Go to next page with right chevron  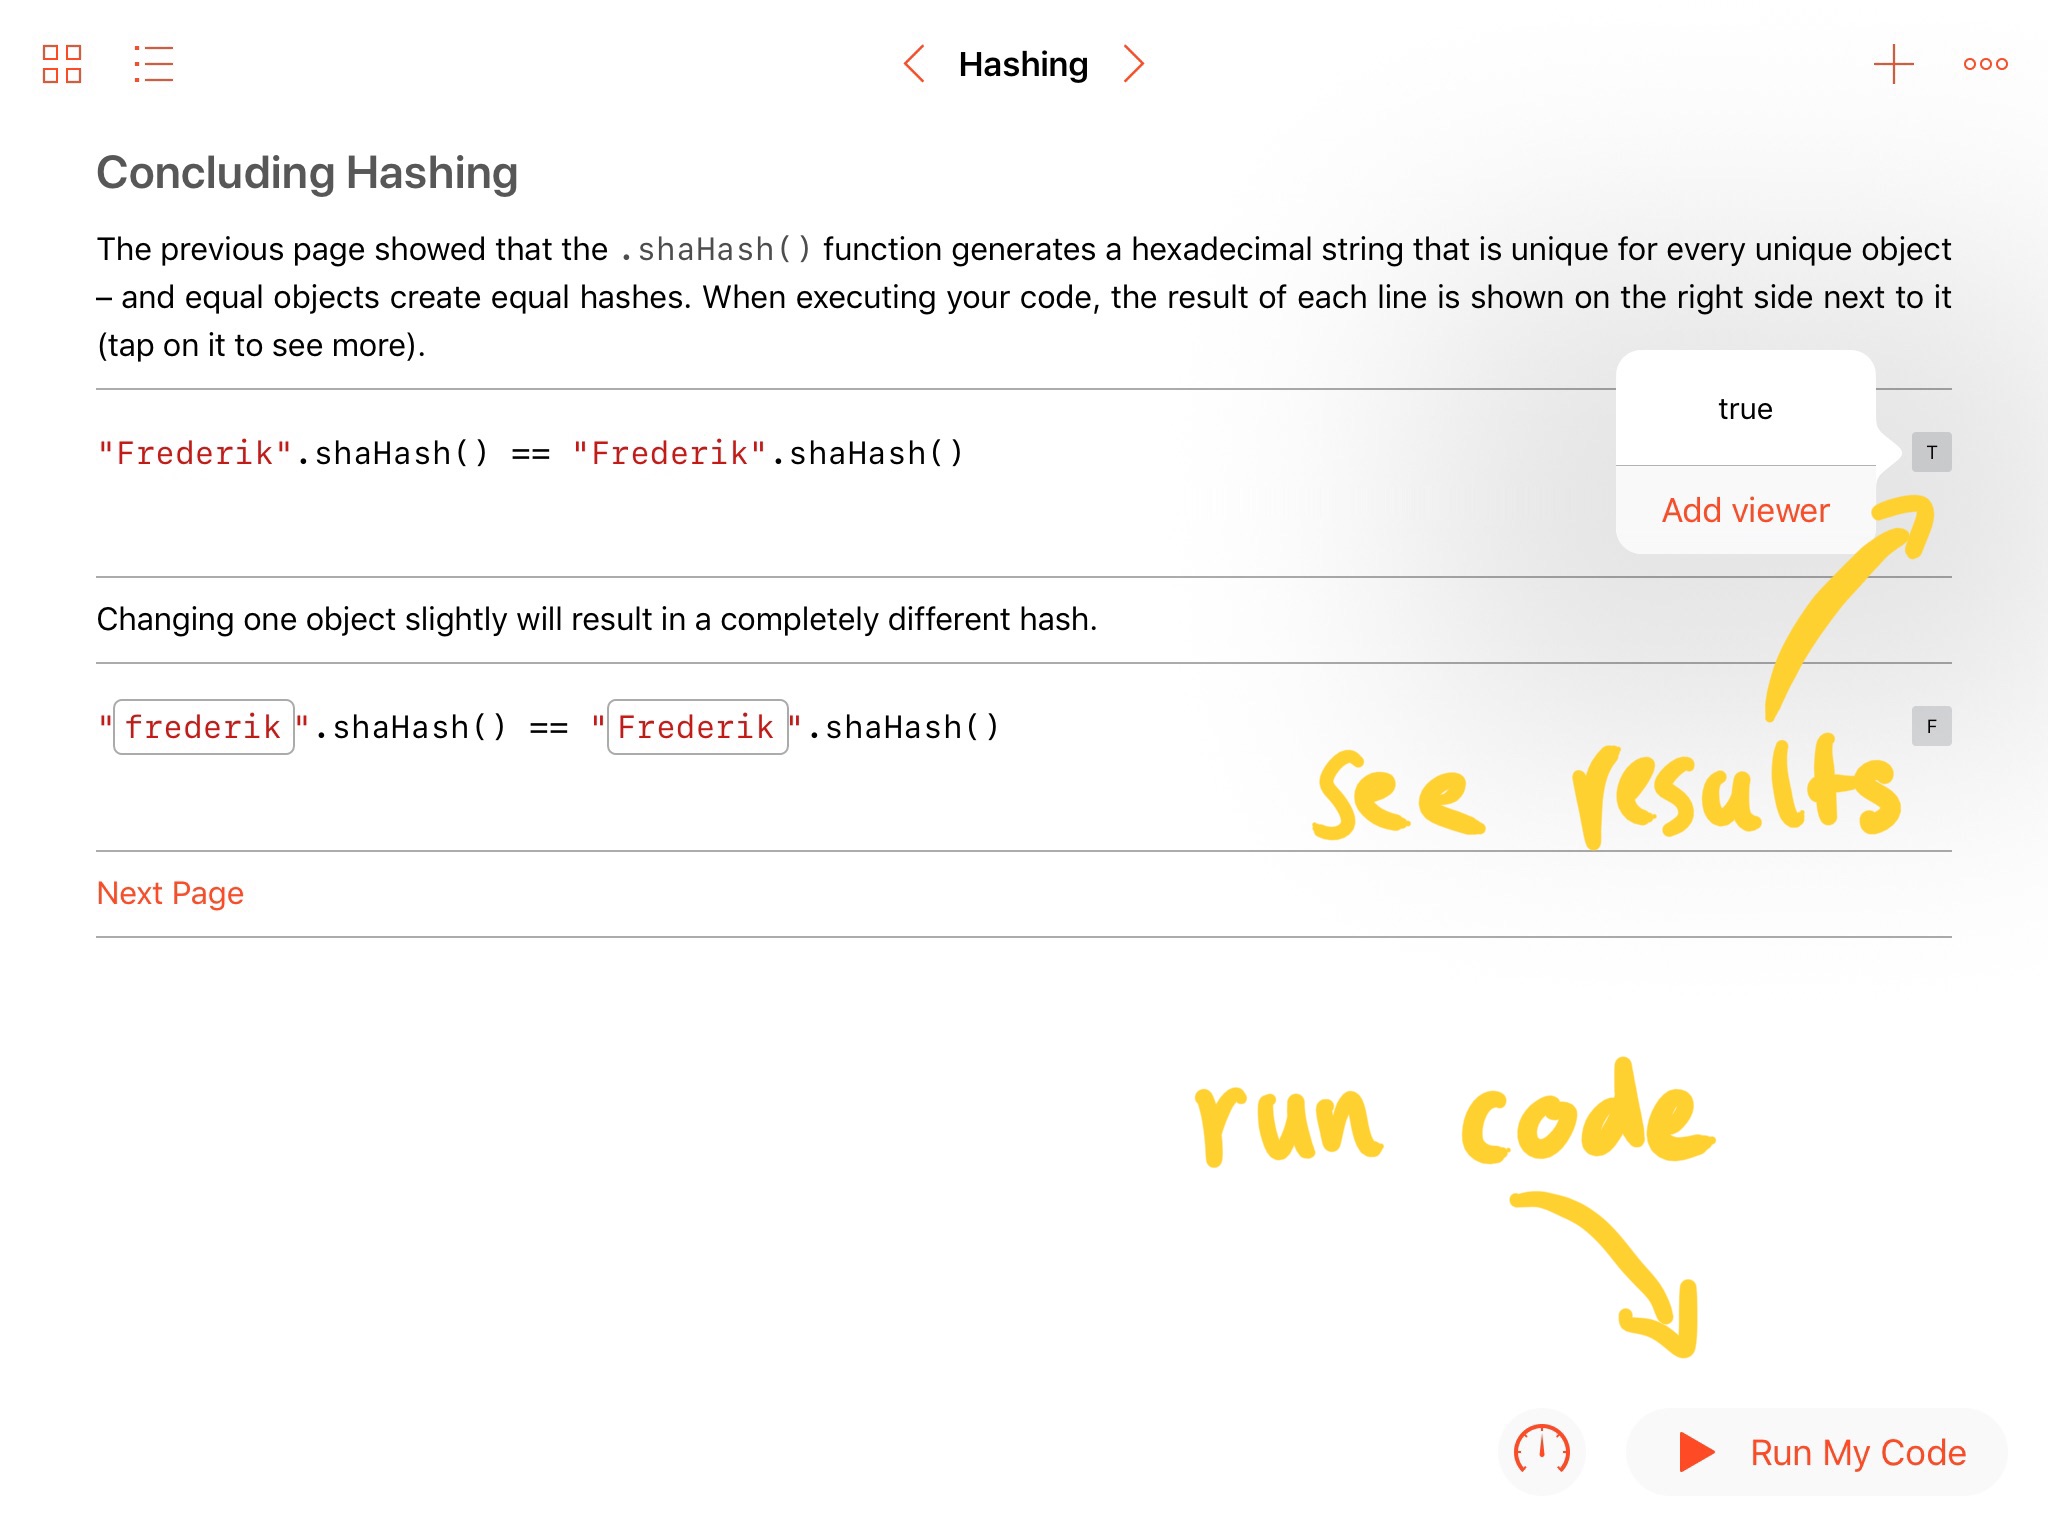tap(1133, 64)
